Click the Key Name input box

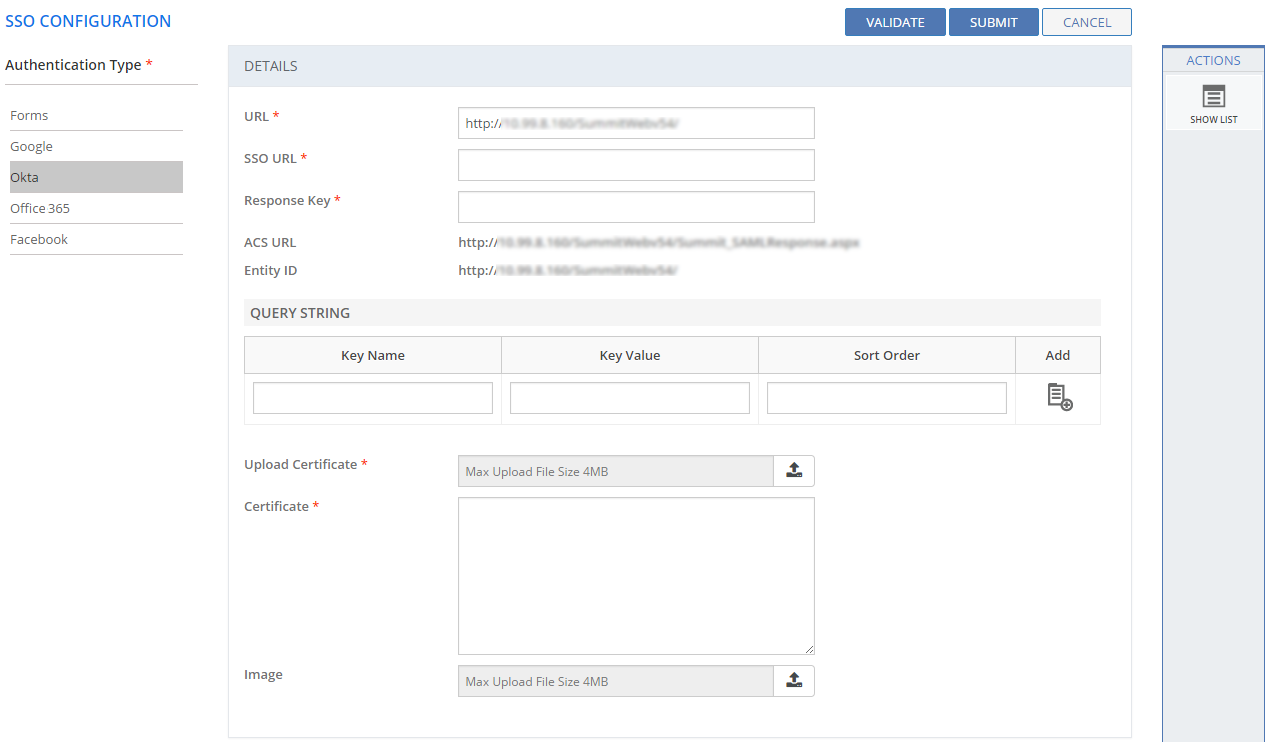click(372, 398)
